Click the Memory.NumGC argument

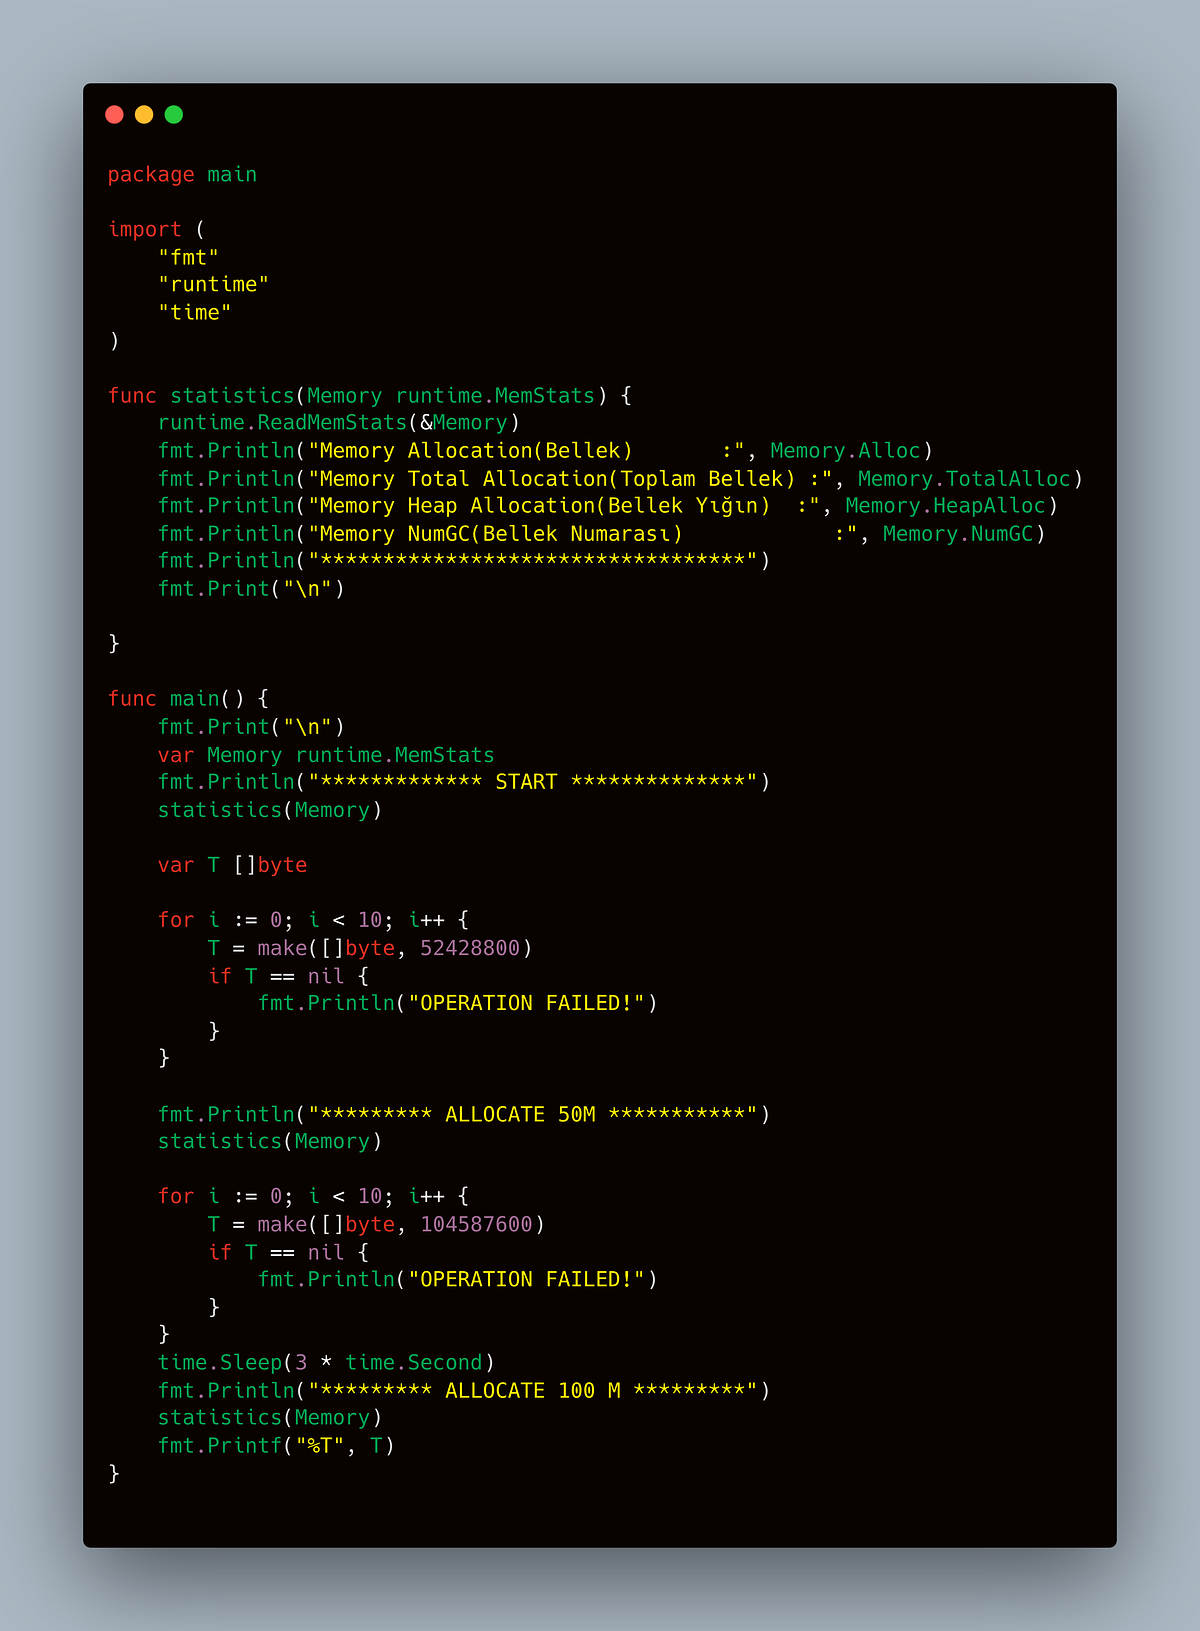click(x=958, y=534)
